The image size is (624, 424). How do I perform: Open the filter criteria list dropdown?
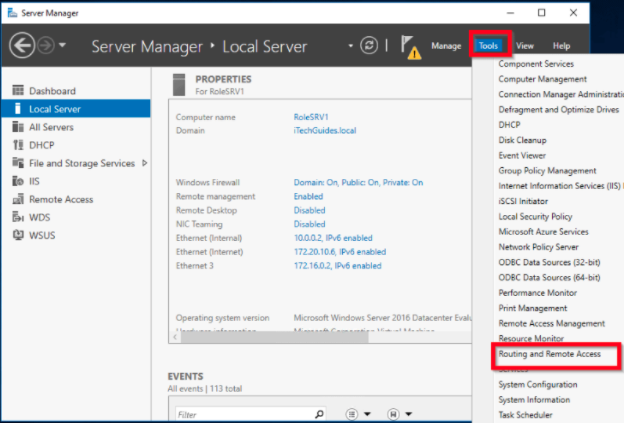coord(357,413)
